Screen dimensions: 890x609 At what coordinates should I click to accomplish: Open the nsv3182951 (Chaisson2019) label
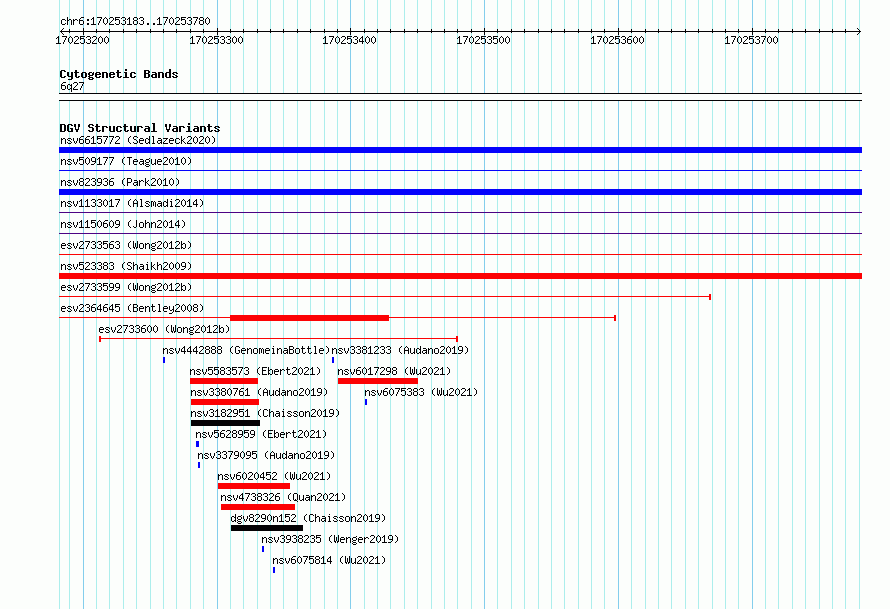[265, 413]
